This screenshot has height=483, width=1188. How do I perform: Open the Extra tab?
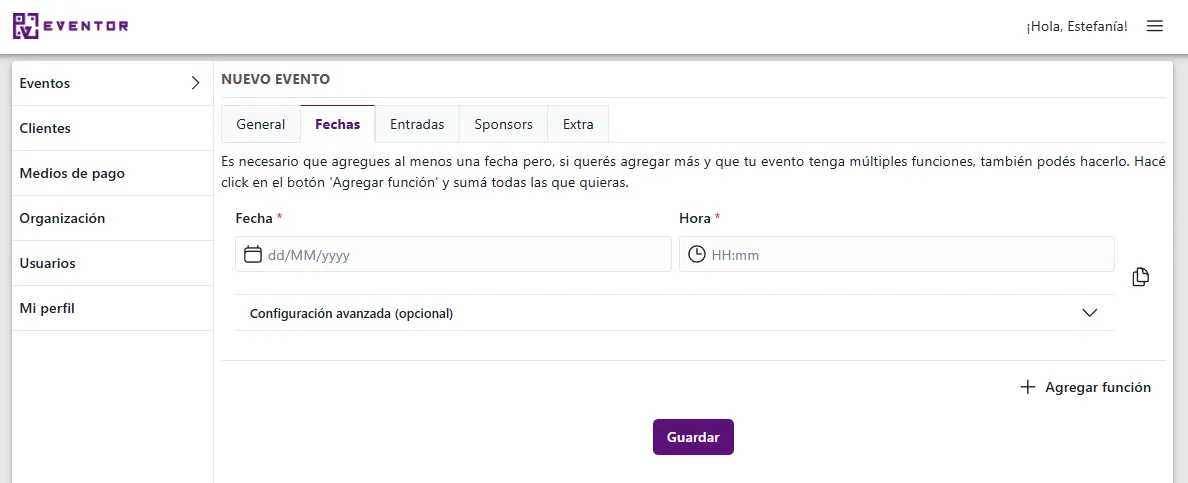[578, 124]
